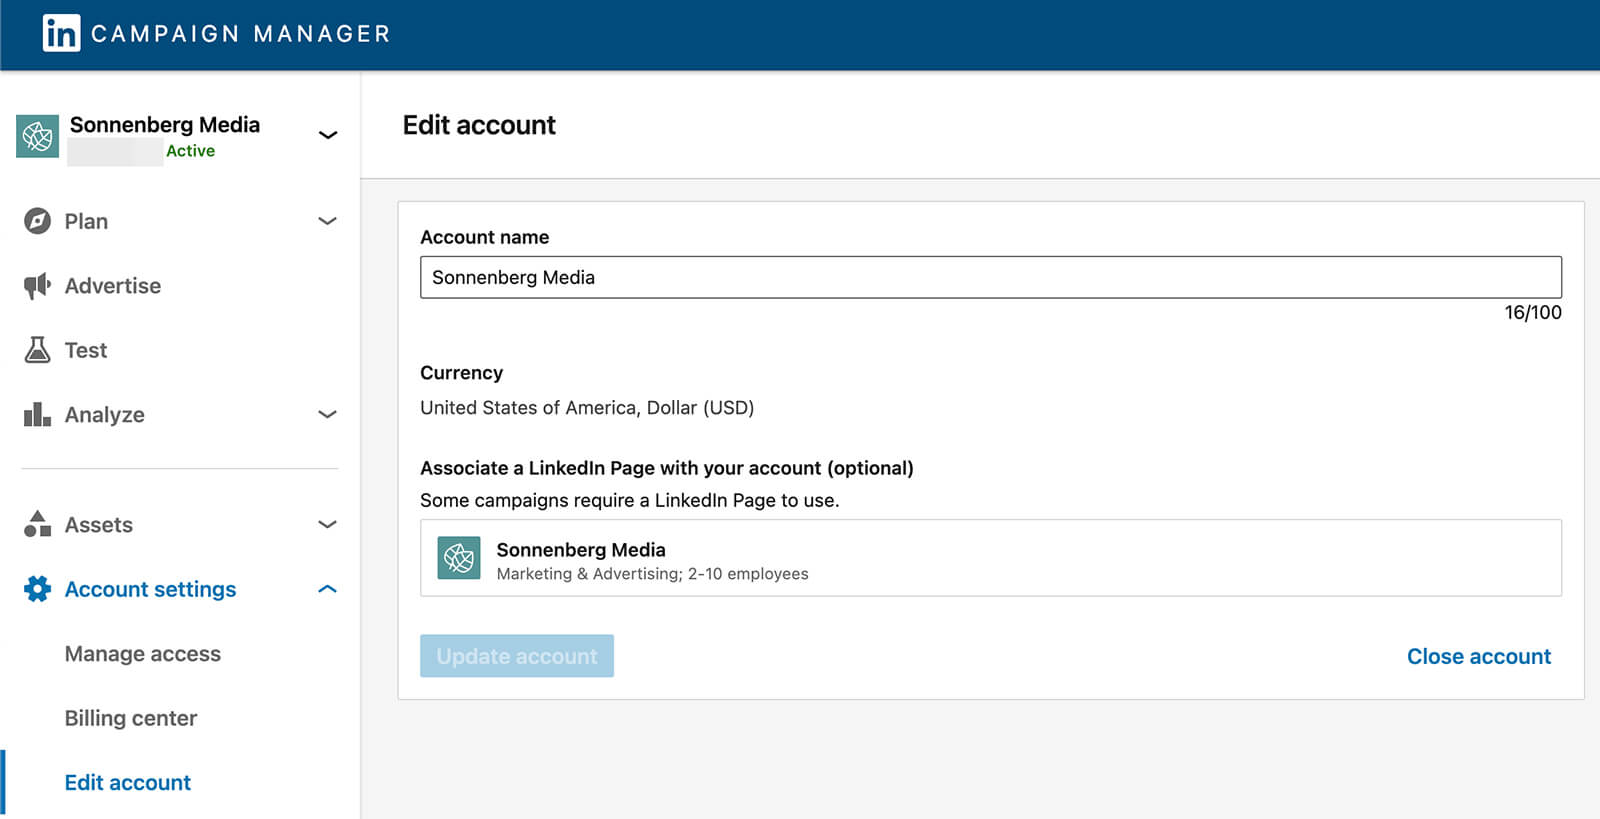Viewport: 1600px width, 819px height.
Task: Click the Test flask icon
Action: (x=37, y=350)
